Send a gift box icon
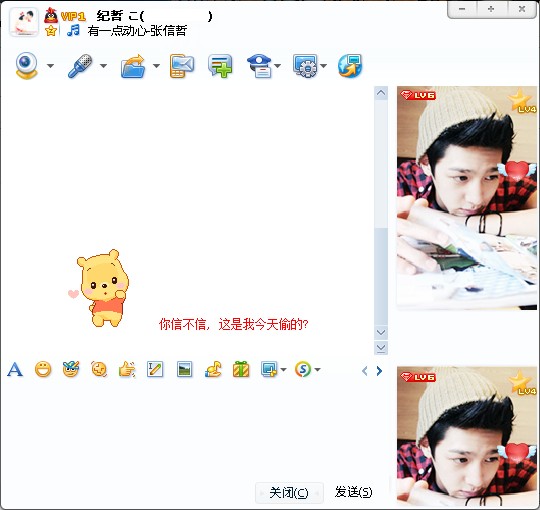The width and height of the screenshot is (540, 510). (x=241, y=369)
